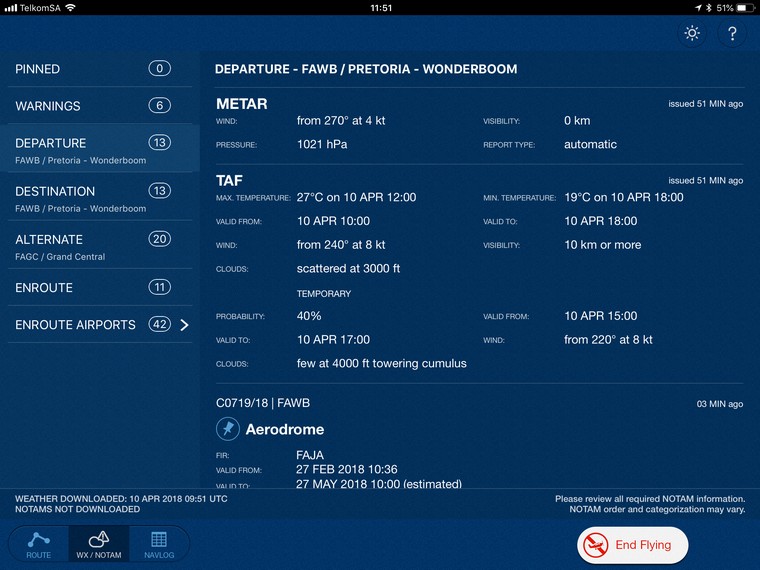Show the Enroute NOTAM list
This screenshot has height=570, width=760.
pos(44,288)
